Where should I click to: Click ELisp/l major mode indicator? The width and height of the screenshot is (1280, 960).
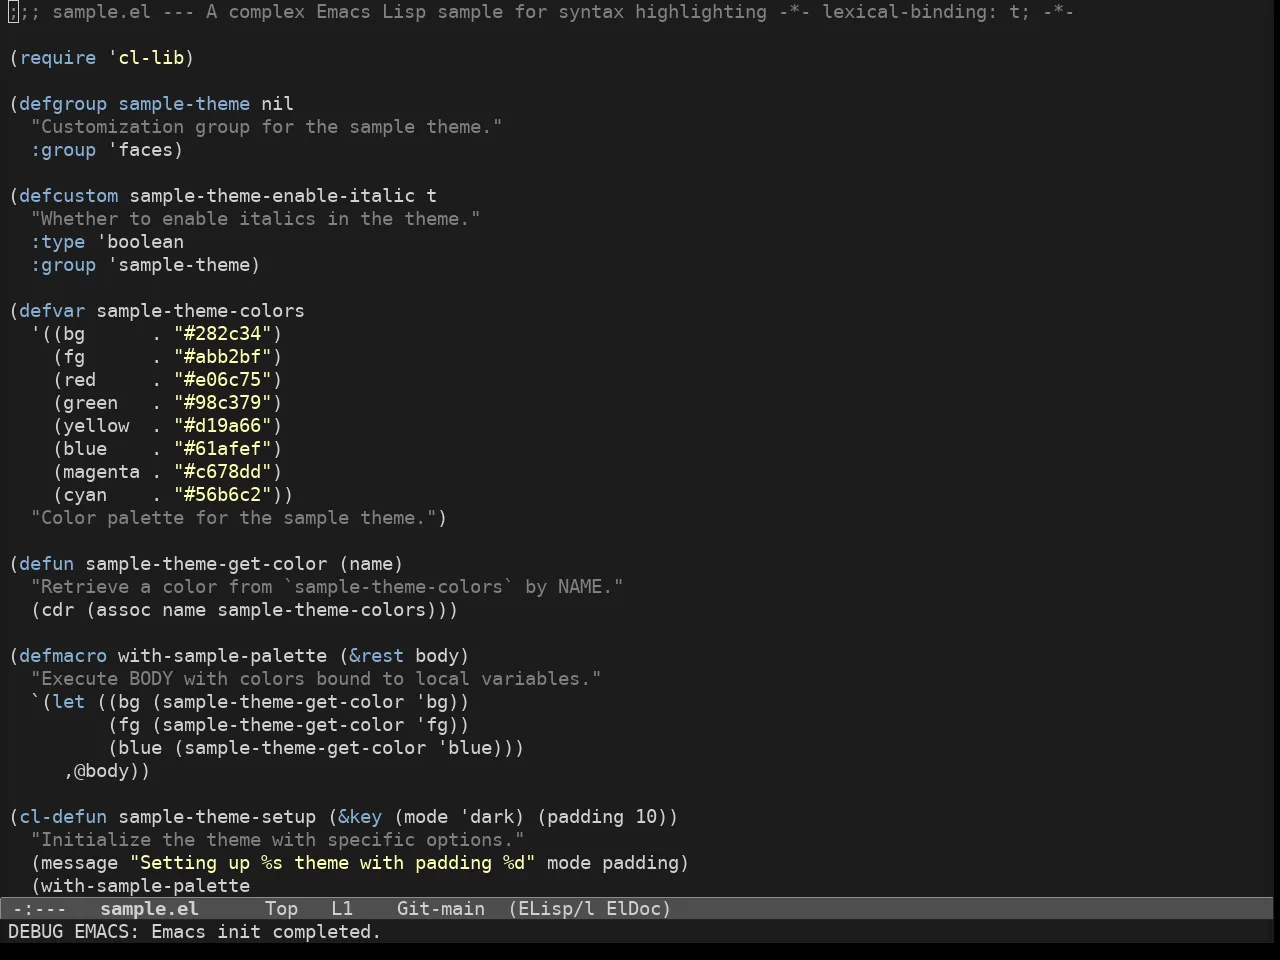556,909
